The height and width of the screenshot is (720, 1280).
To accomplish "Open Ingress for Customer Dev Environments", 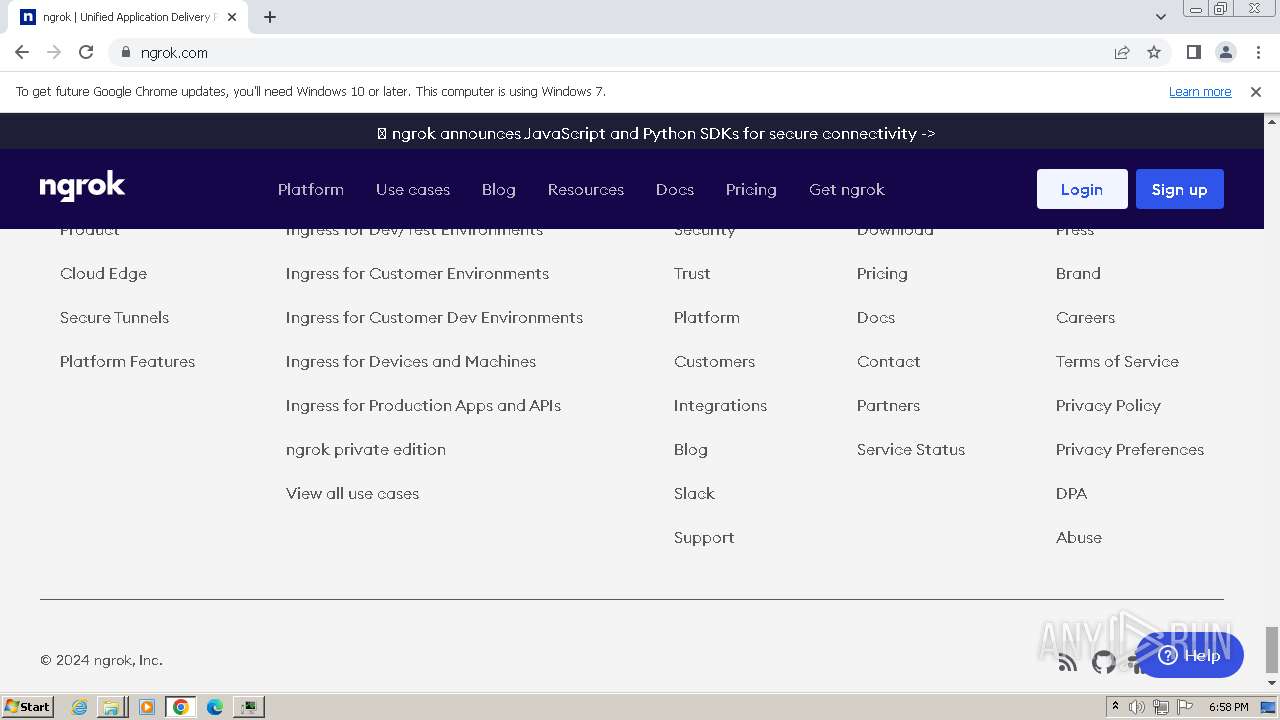I will point(434,317).
